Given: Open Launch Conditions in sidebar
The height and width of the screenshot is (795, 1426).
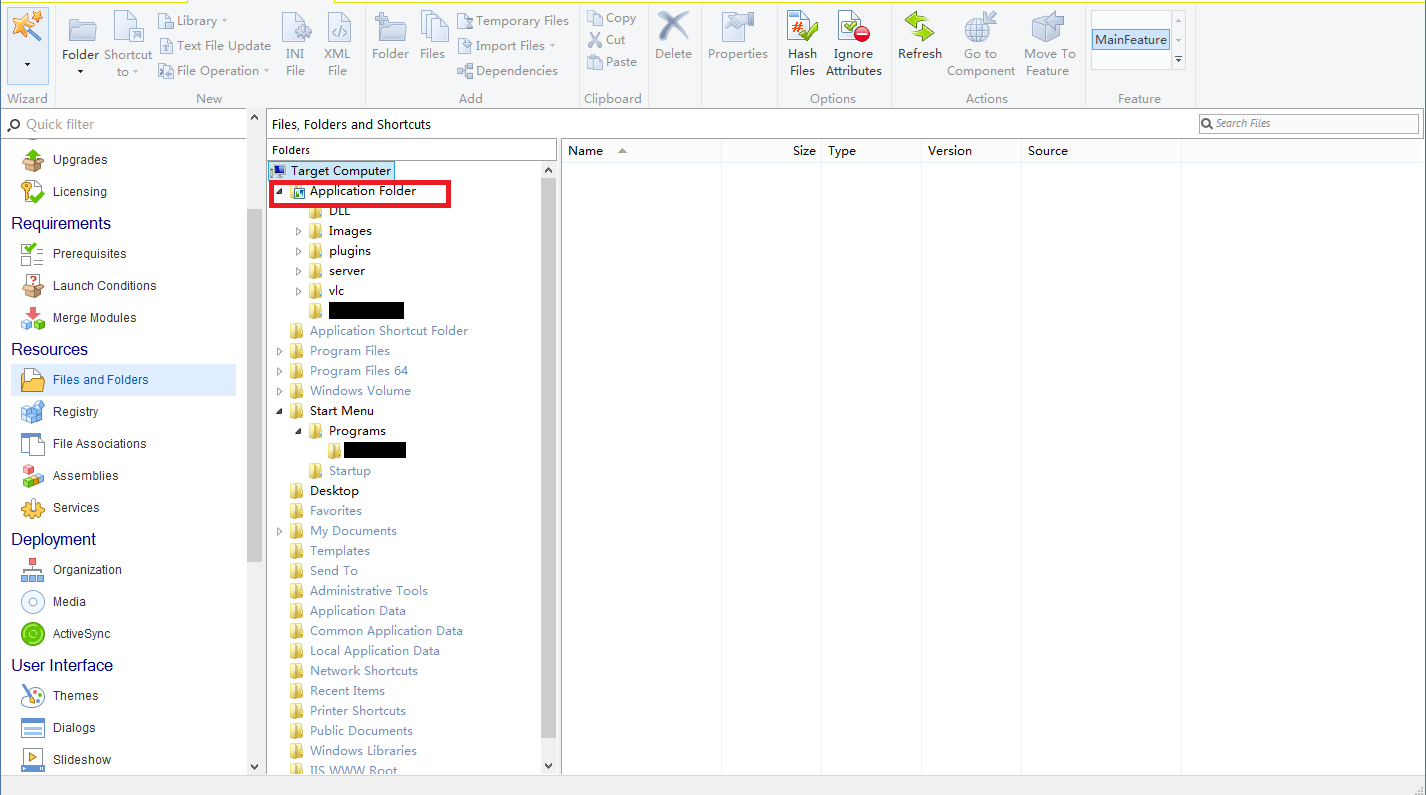Looking at the screenshot, I should [104, 286].
